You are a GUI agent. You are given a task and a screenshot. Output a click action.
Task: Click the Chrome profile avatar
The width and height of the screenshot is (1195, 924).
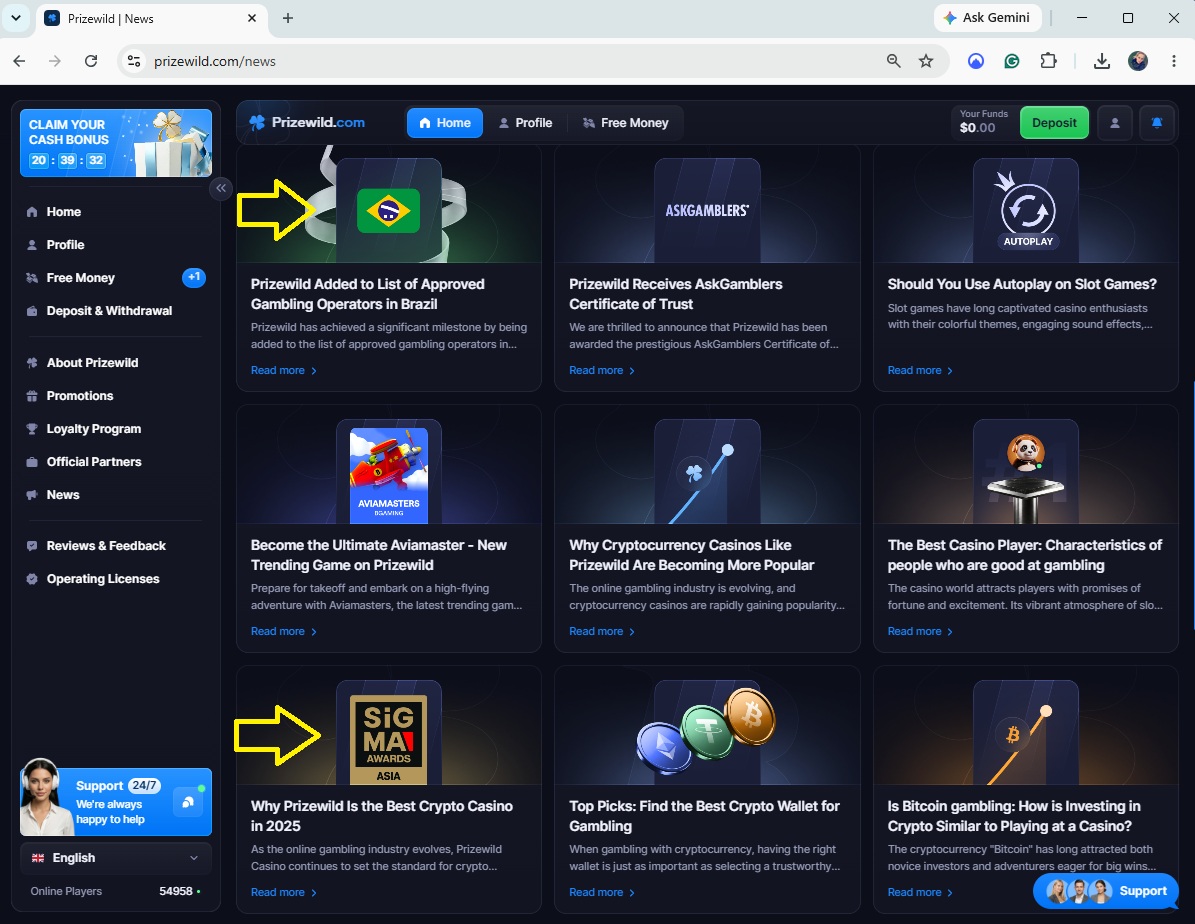pos(1138,61)
